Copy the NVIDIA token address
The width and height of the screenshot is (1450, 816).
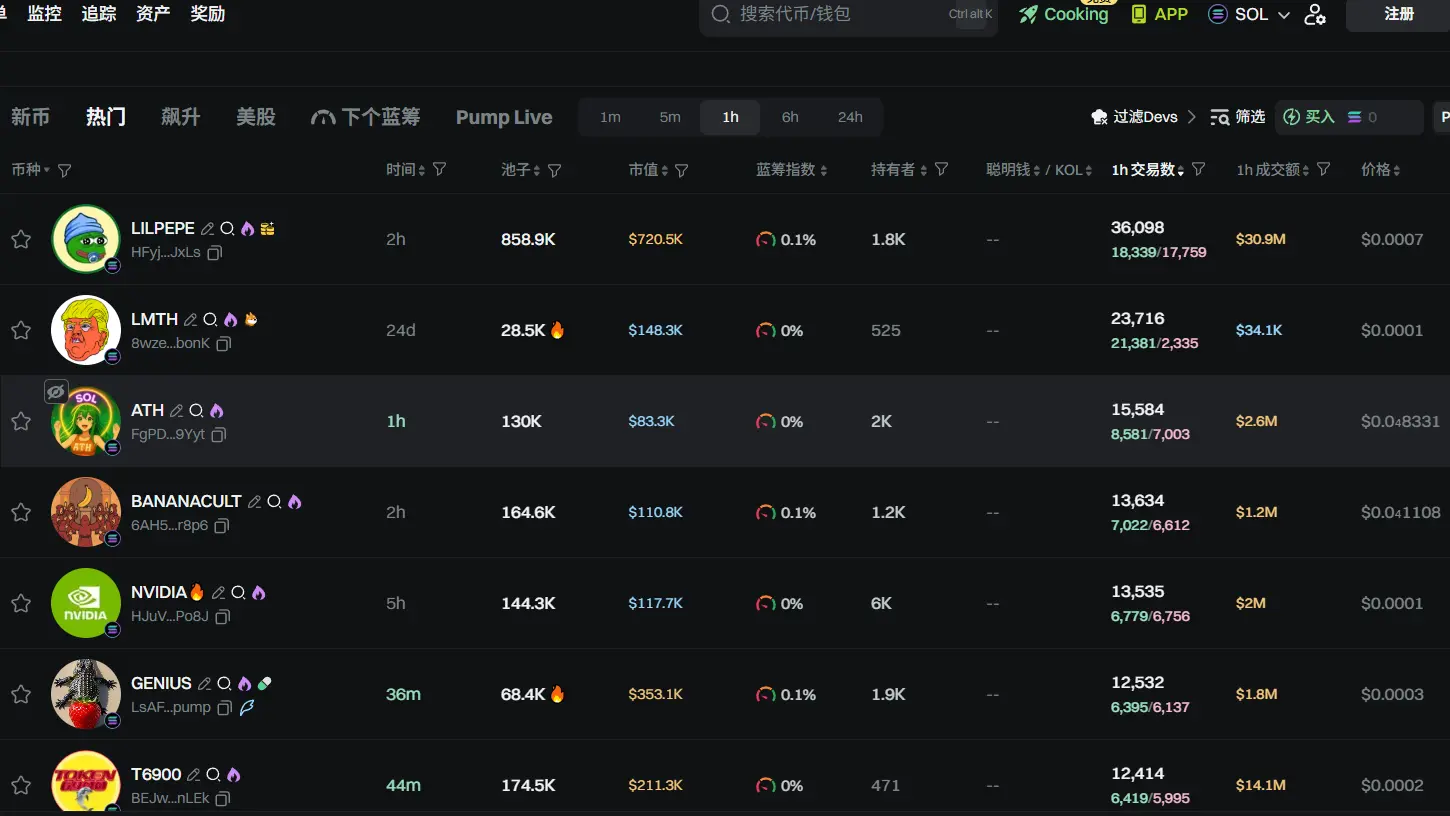coord(223,617)
